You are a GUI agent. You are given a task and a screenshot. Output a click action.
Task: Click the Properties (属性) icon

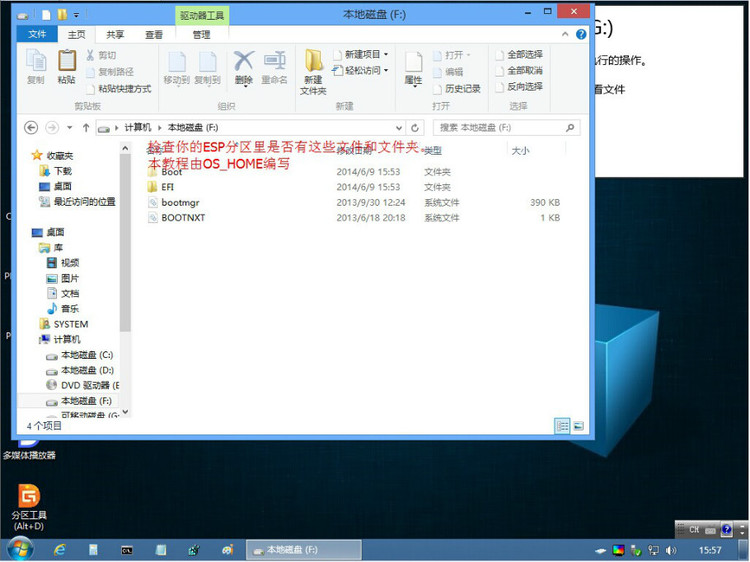coord(413,68)
